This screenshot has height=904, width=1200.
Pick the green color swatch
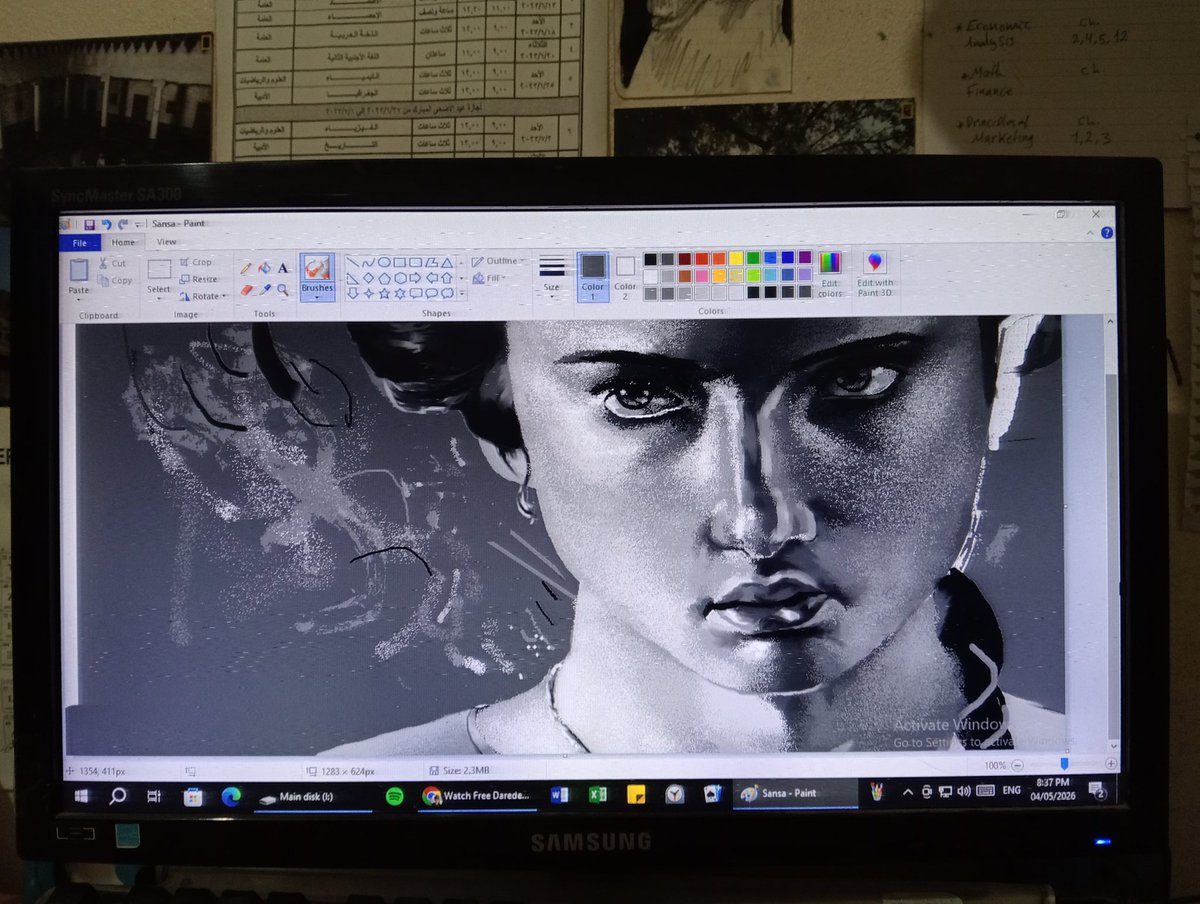tap(753, 258)
